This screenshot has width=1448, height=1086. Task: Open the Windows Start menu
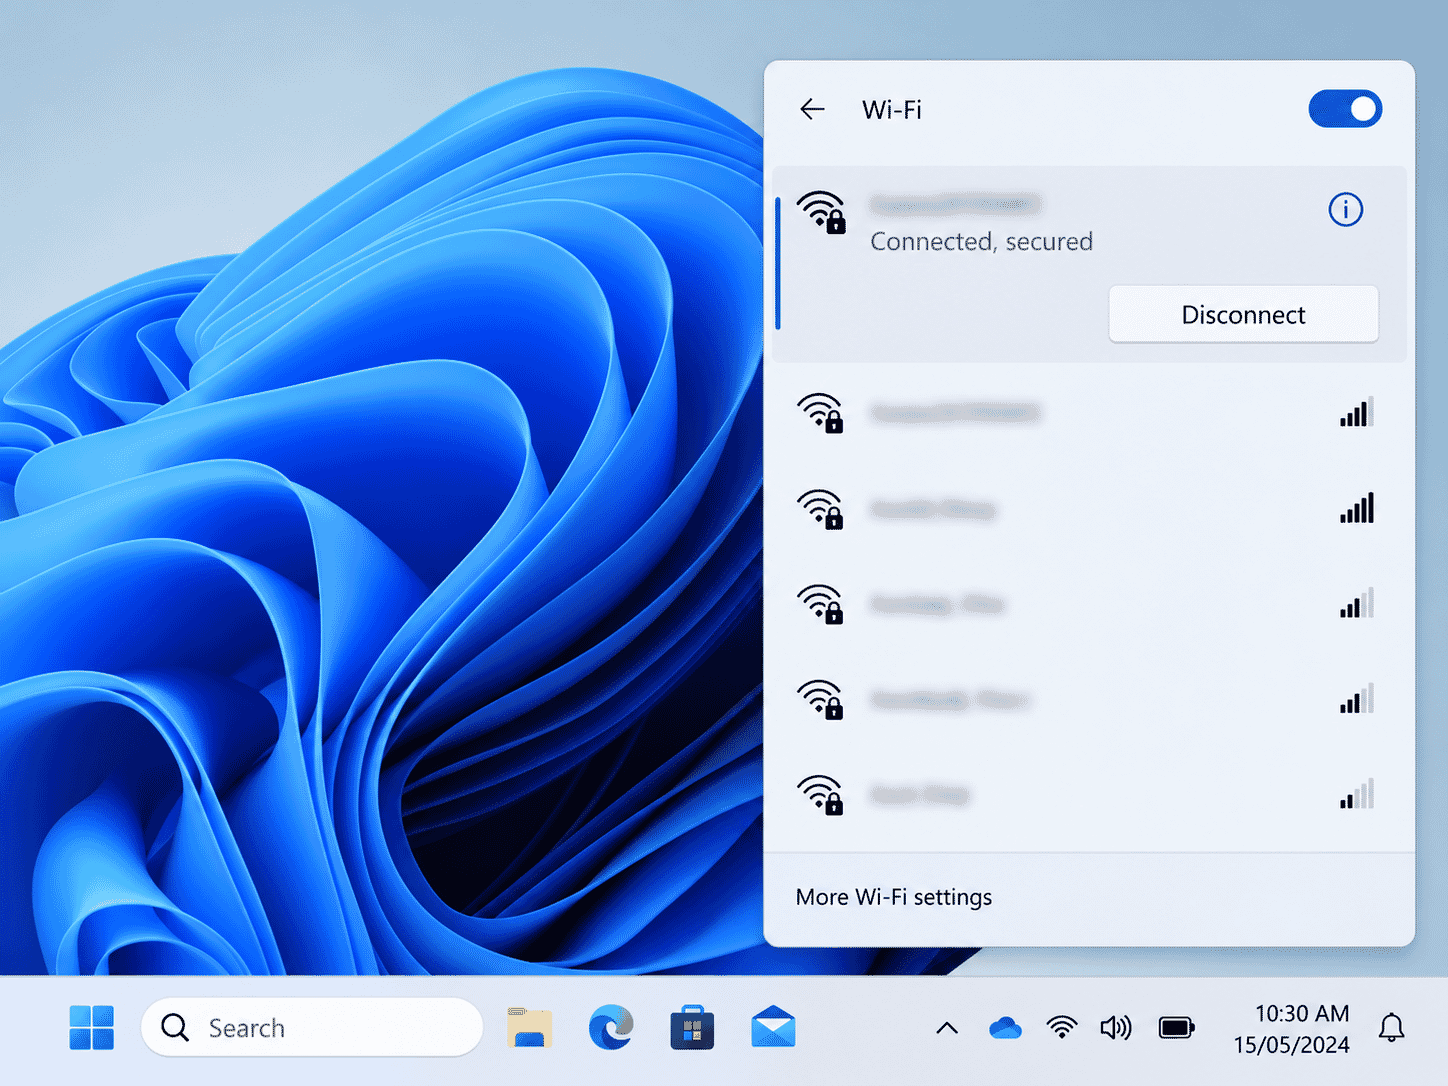(x=91, y=1028)
